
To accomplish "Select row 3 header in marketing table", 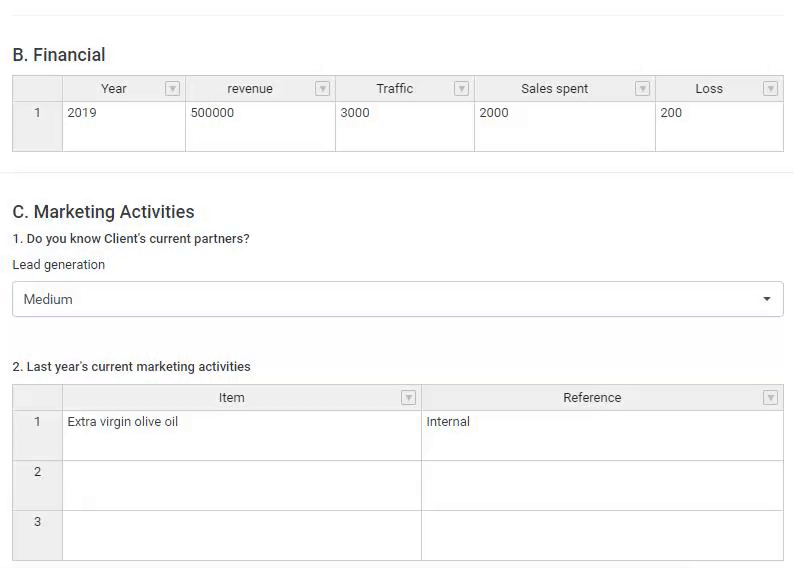I will pos(37,536).
